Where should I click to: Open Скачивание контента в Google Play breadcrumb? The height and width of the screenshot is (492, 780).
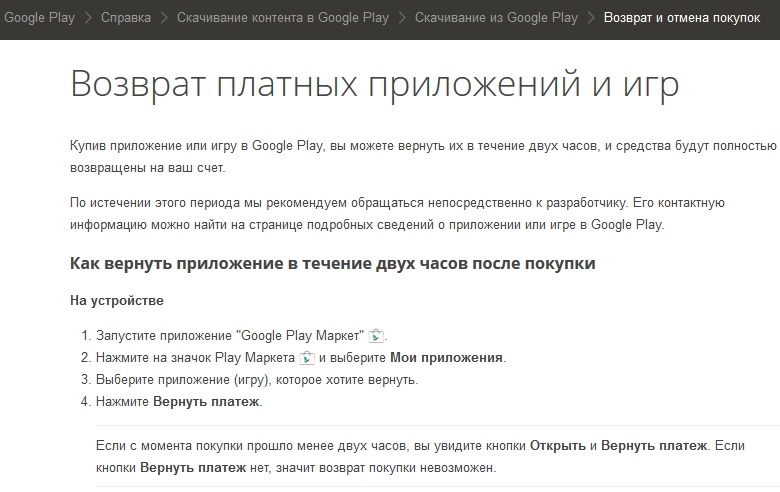pos(283,18)
